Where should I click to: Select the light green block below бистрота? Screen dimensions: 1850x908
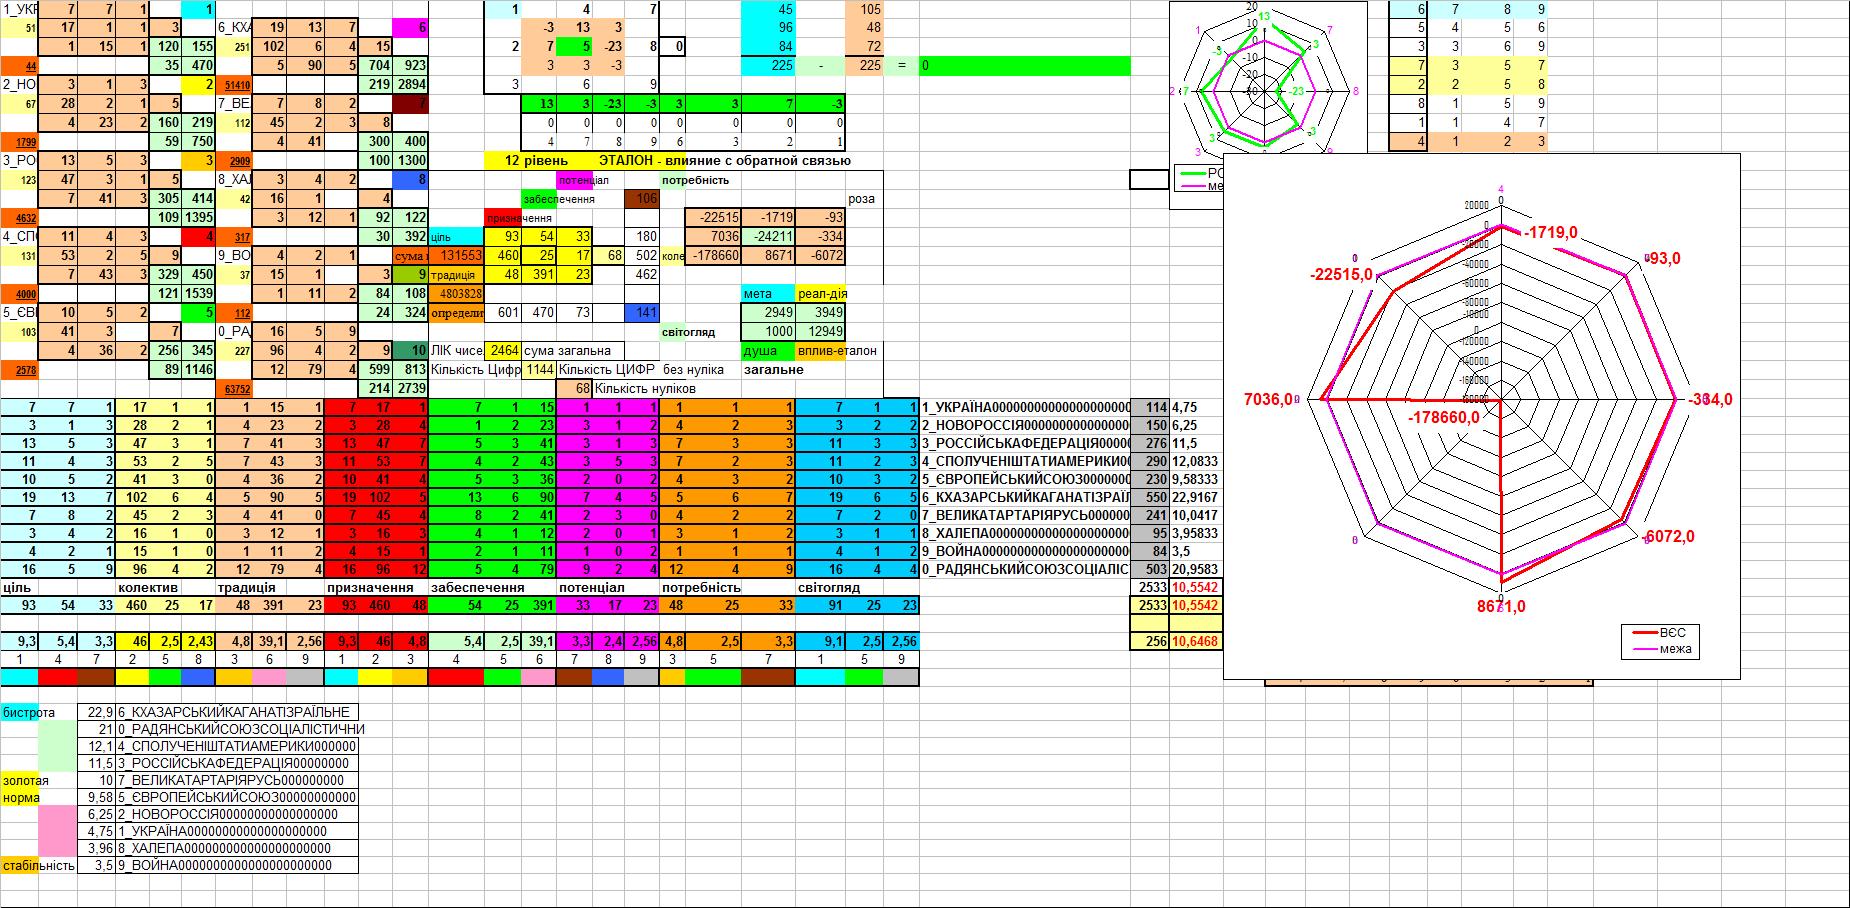tap(58, 746)
